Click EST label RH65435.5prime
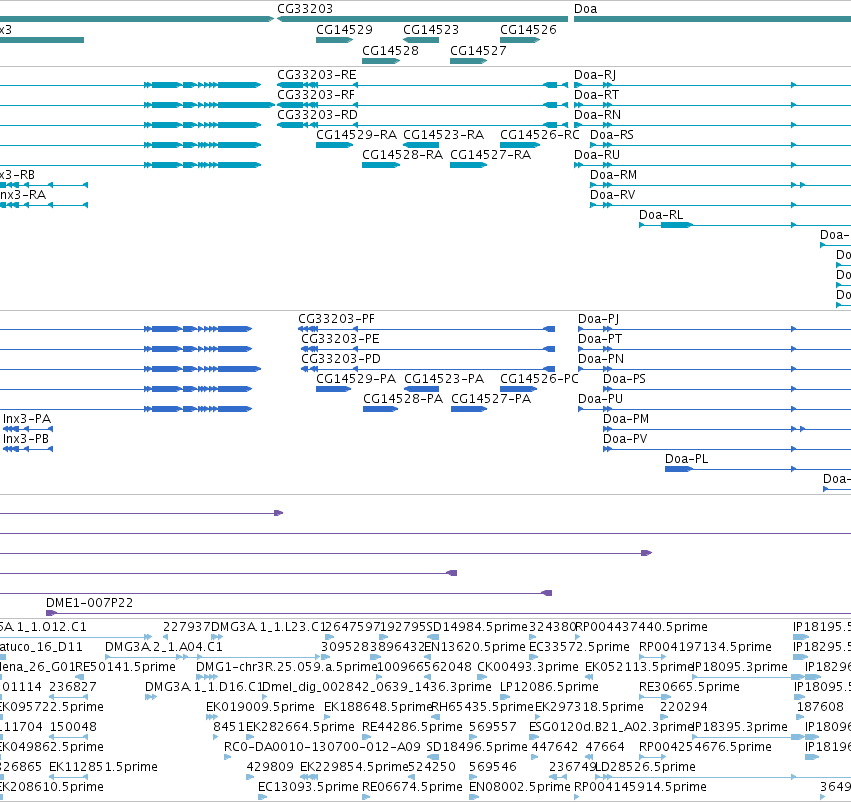Image resolution: width=851 pixels, height=802 pixels. 482,707
